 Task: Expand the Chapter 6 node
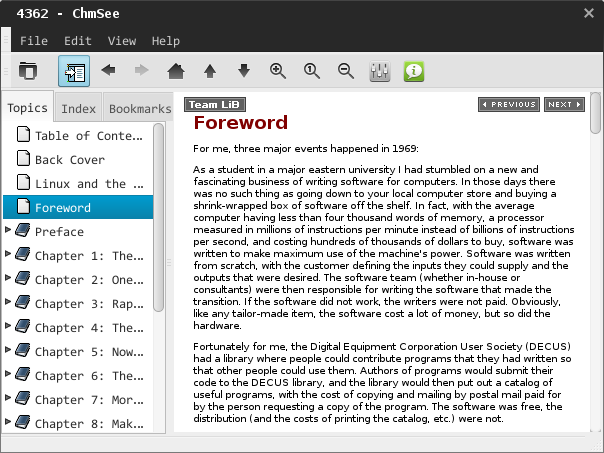[8, 374]
